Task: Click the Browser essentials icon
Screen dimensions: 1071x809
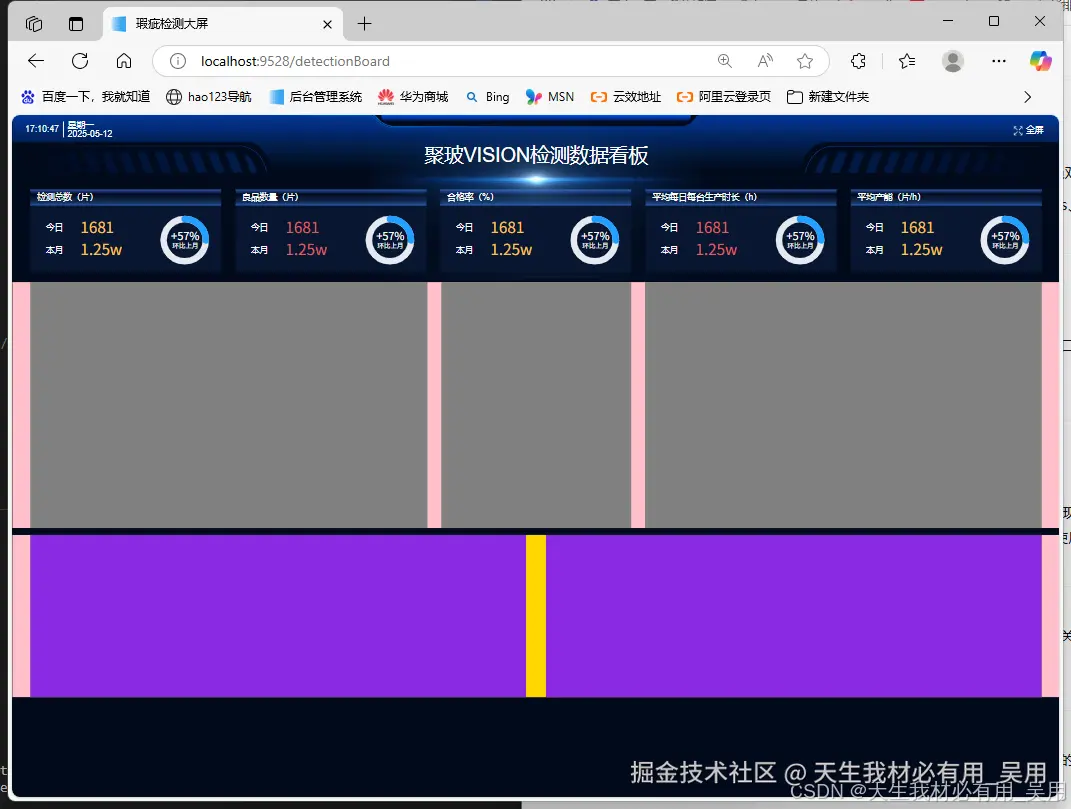Action: 907,60
